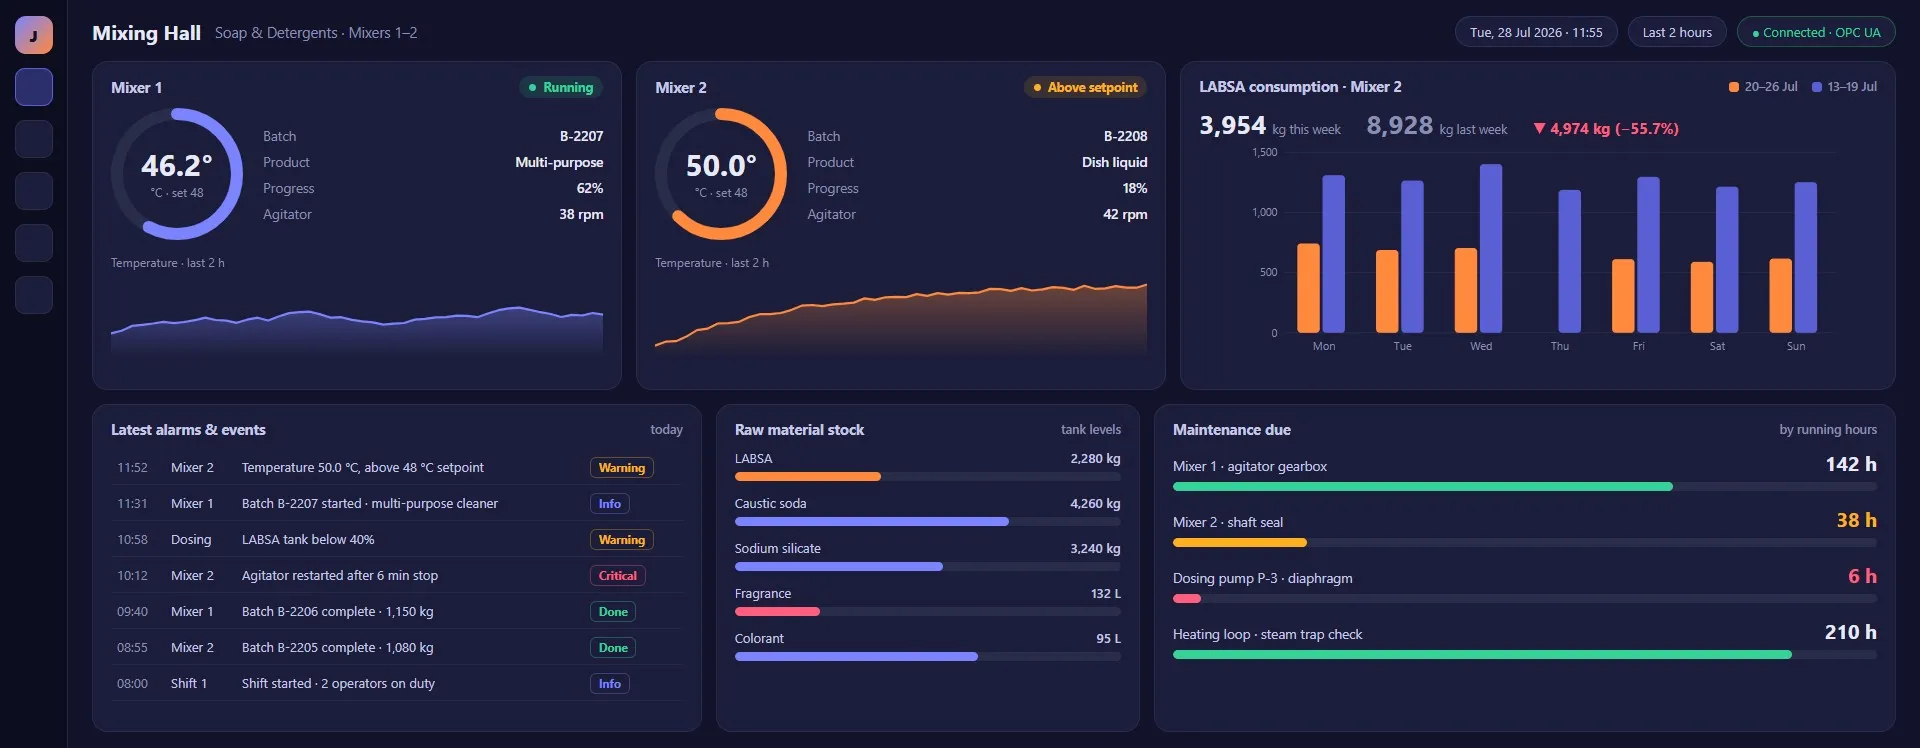Click the Warning badge on the 11:52 alarm
The image size is (1920, 748).
[622, 468]
